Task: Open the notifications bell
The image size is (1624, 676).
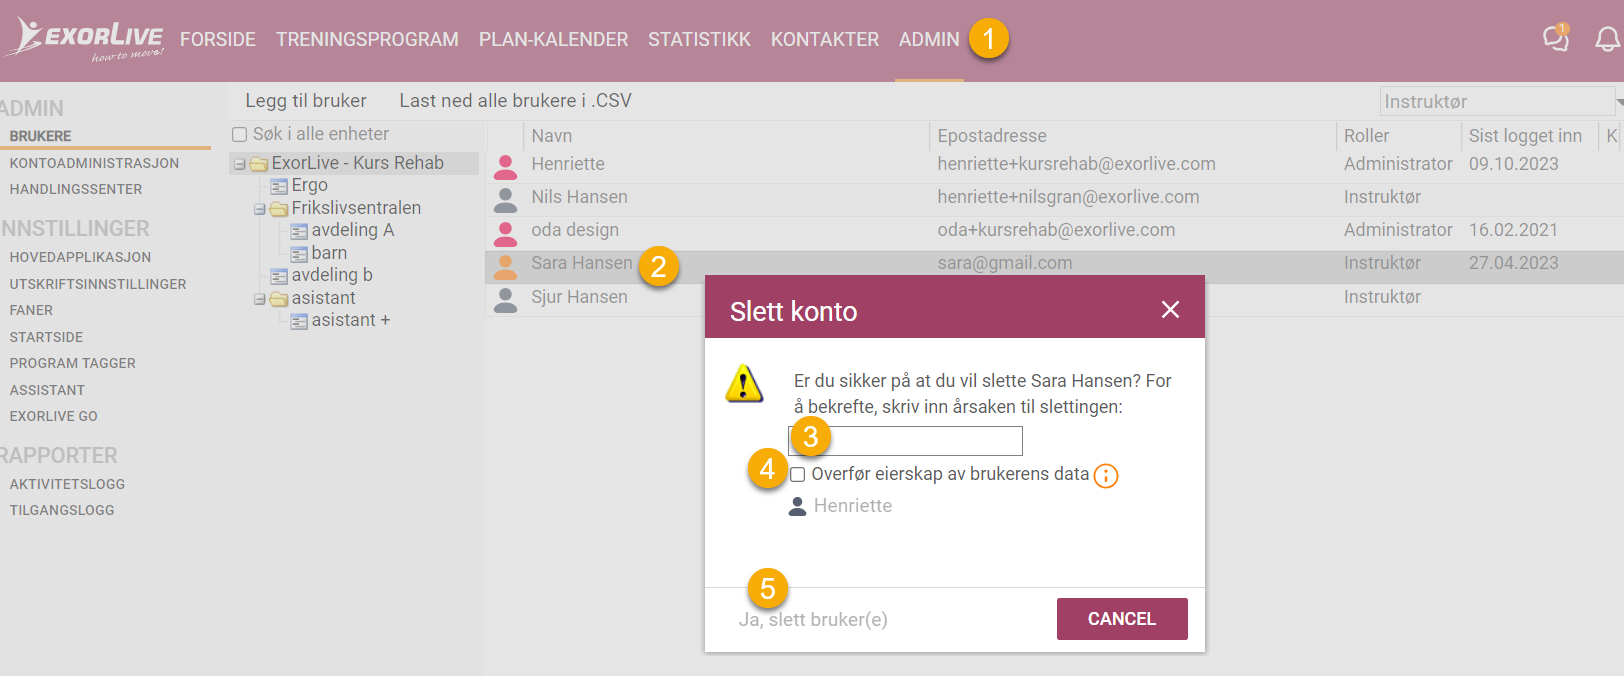Action: [x=1607, y=39]
